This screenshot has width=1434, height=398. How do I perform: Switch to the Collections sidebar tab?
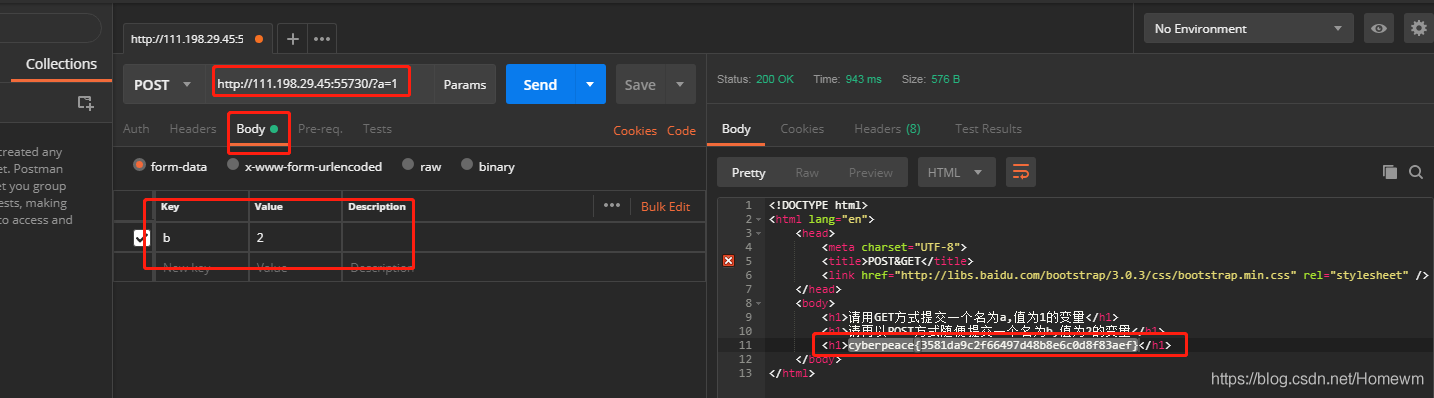click(61, 64)
